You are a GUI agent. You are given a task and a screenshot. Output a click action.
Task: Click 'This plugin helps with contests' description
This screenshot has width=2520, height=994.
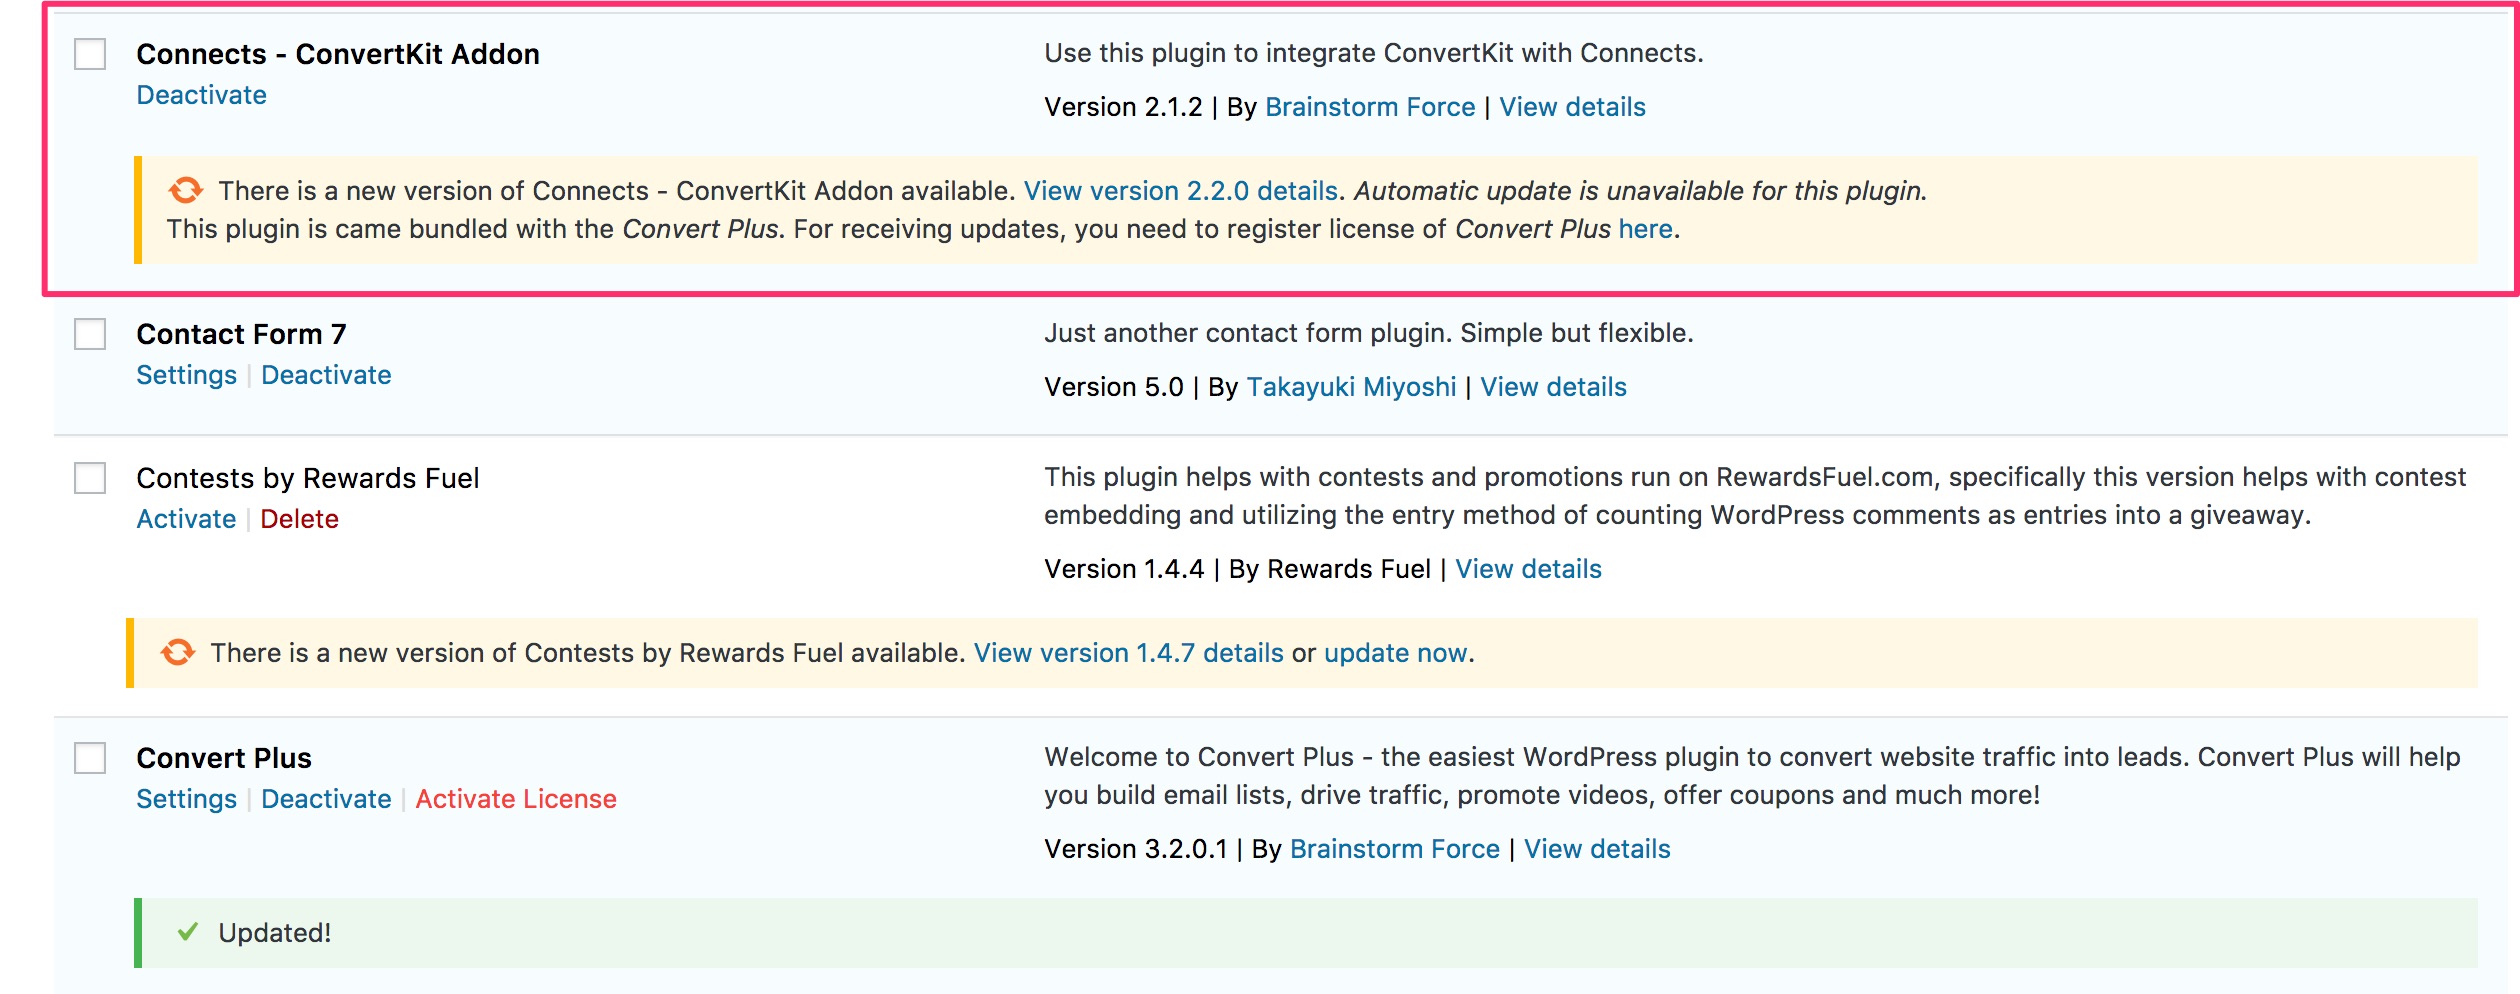1755,496
